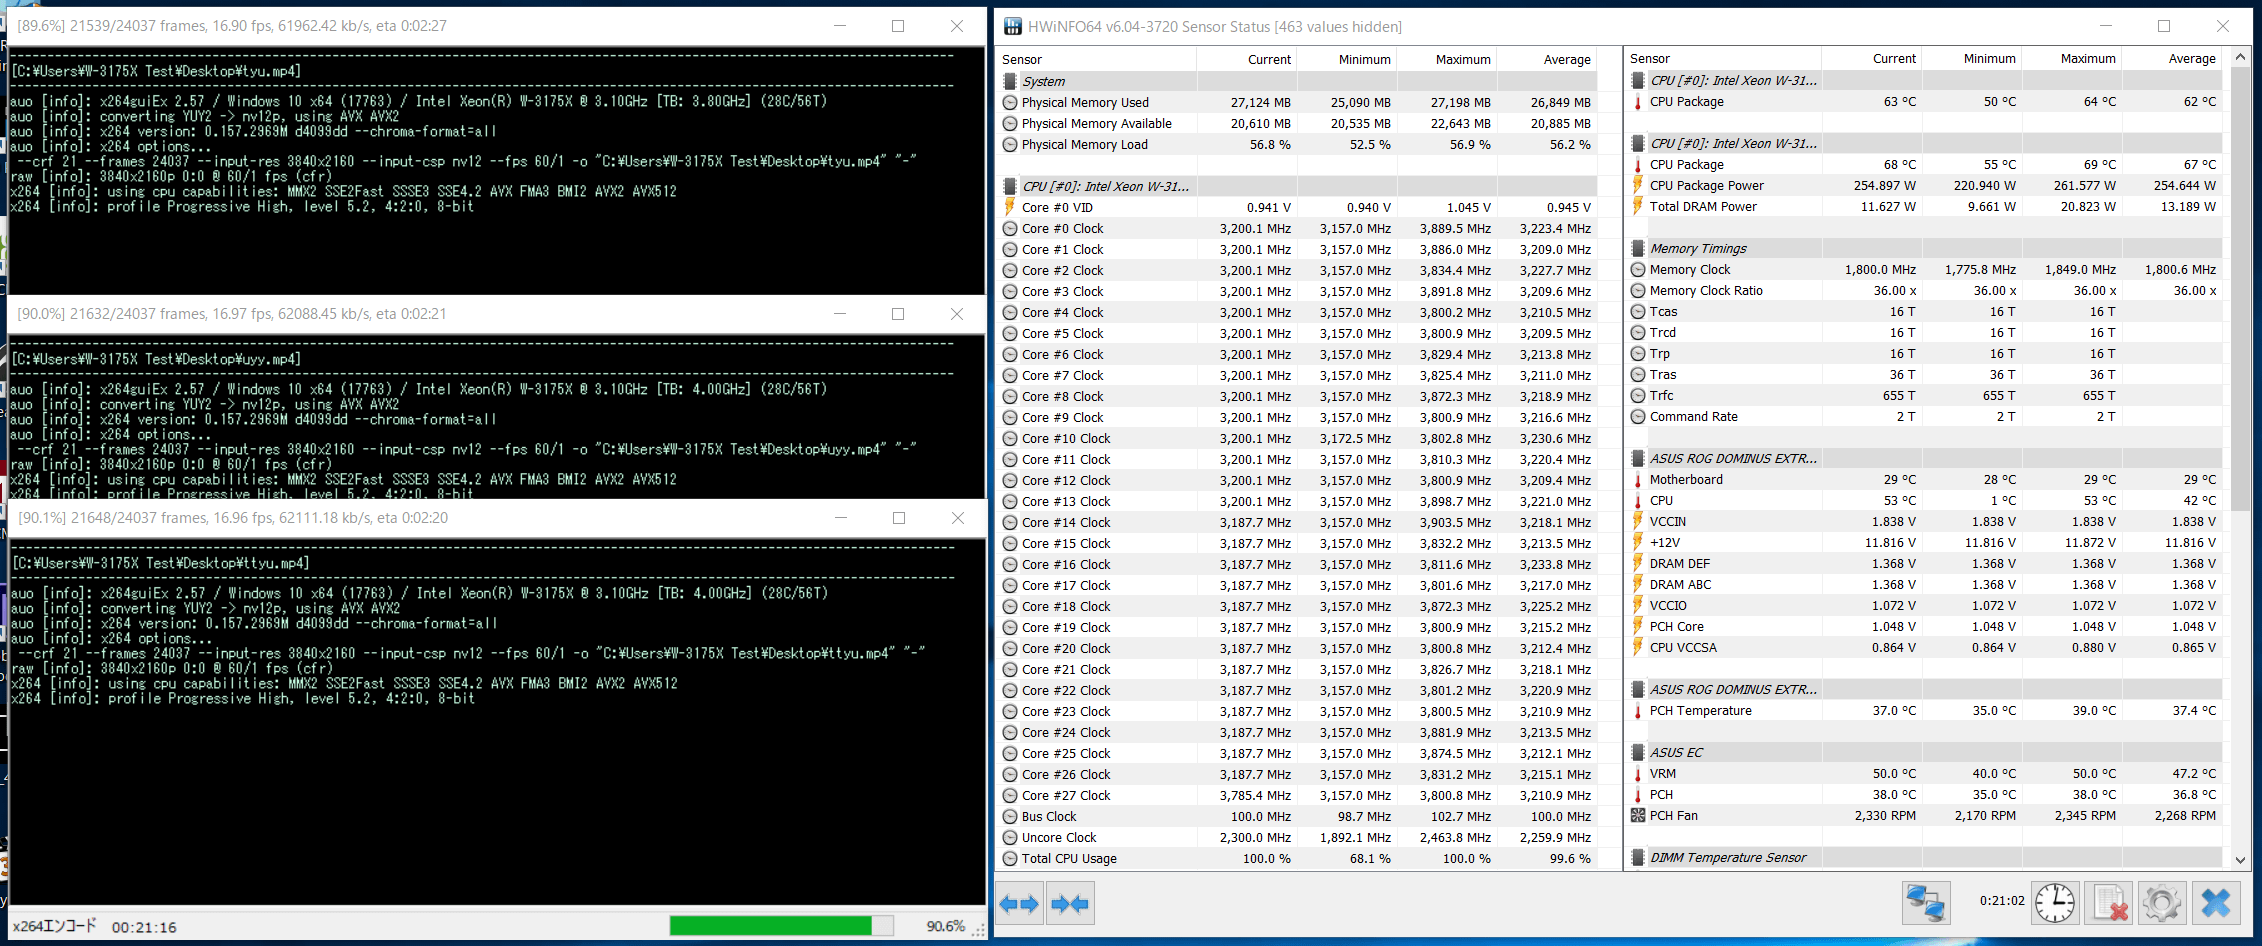This screenshot has width=2262, height=946.
Task: Click the fan icon beside PCH Fan
Action: [x=1638, y=815]
